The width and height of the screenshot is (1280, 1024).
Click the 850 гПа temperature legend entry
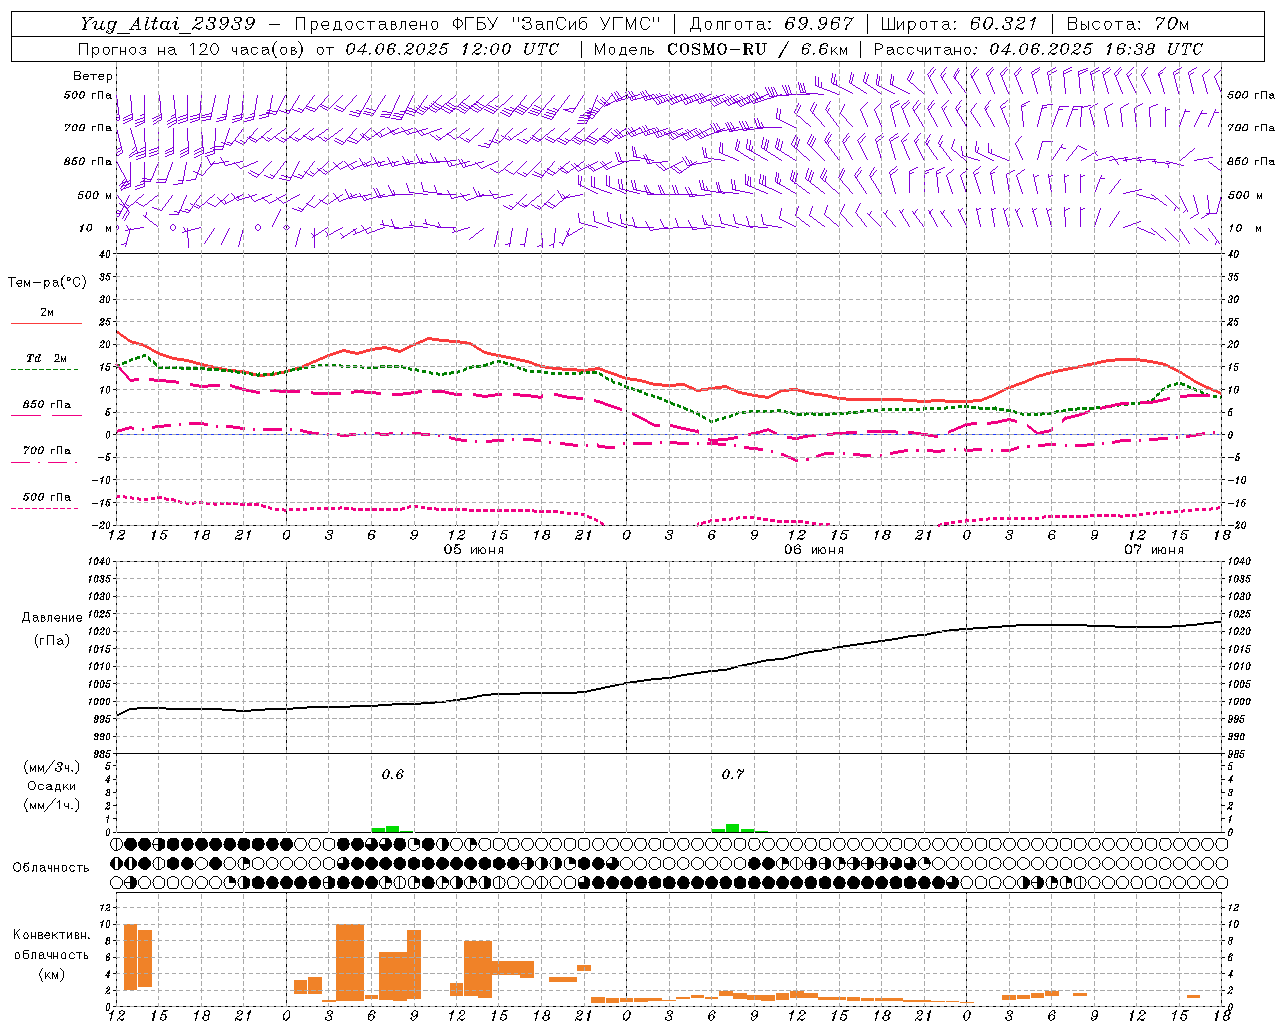click(46, 405)
